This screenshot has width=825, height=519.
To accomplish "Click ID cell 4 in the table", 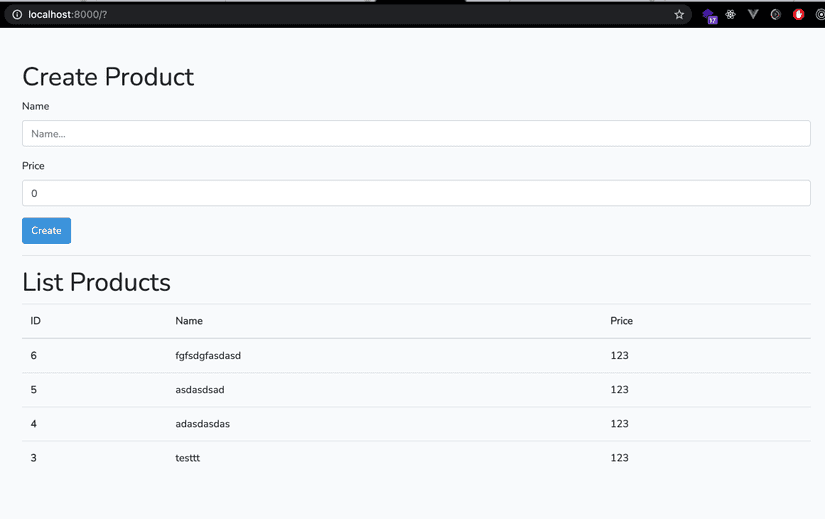I will coord(34,424).
